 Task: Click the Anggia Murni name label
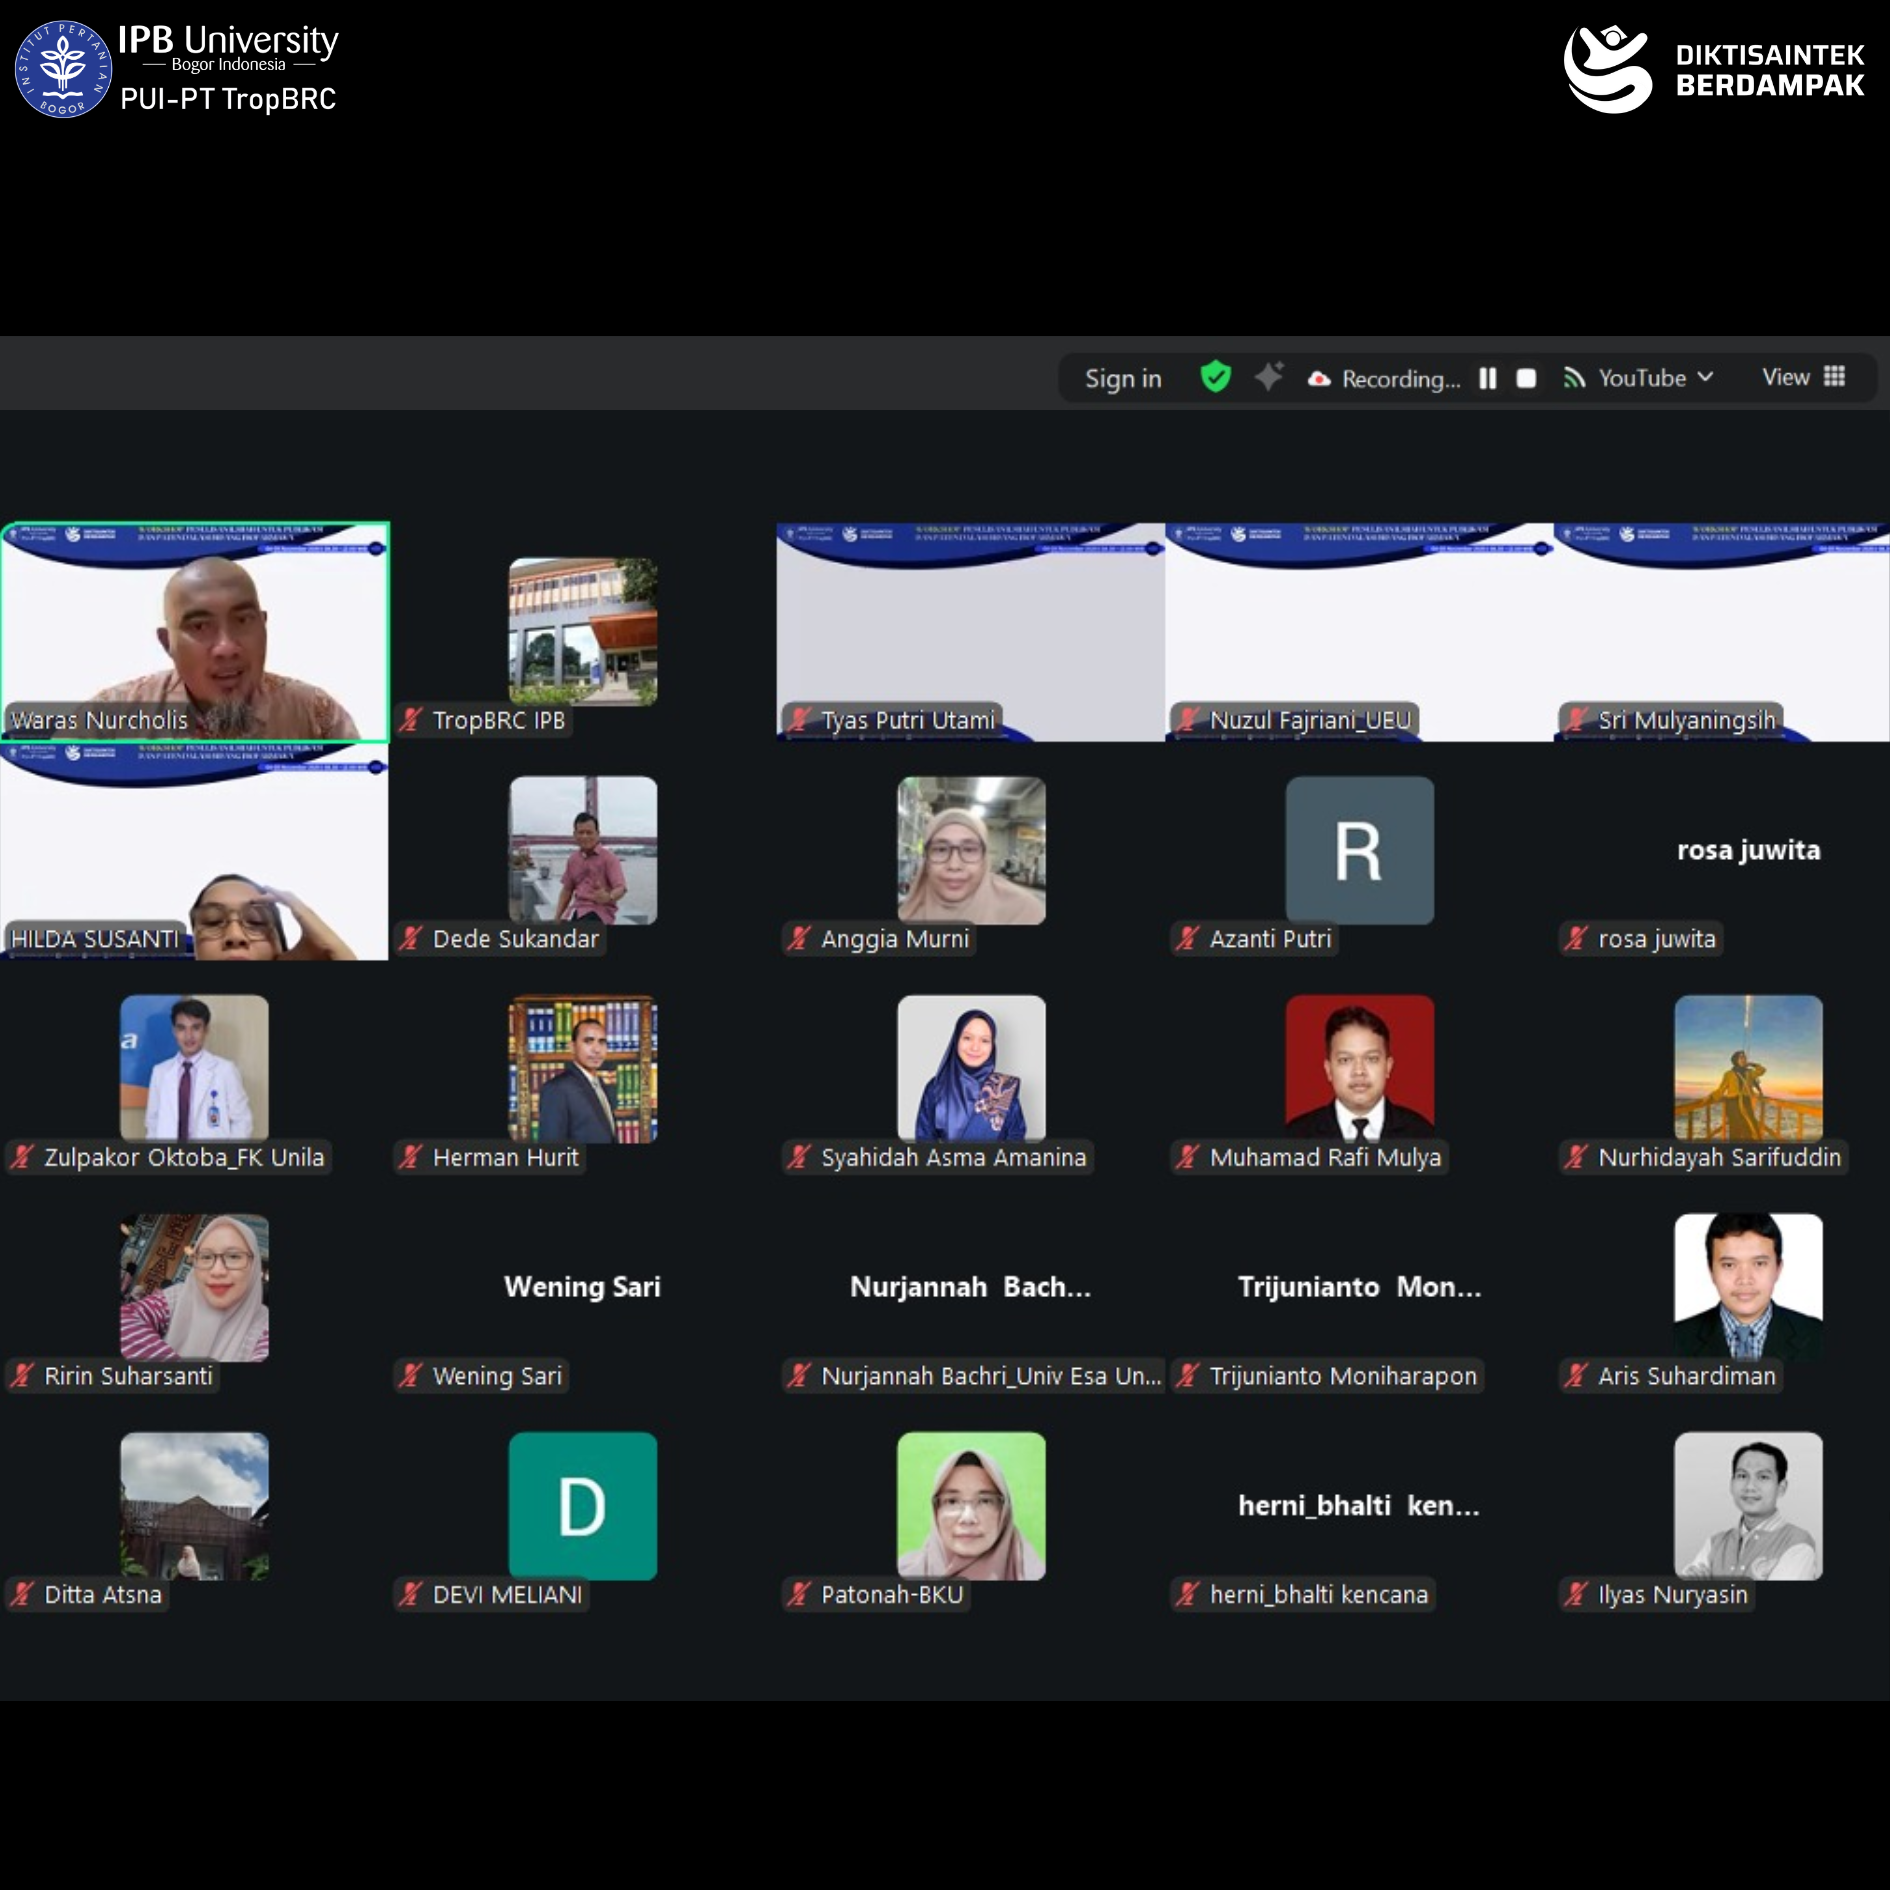894,939
